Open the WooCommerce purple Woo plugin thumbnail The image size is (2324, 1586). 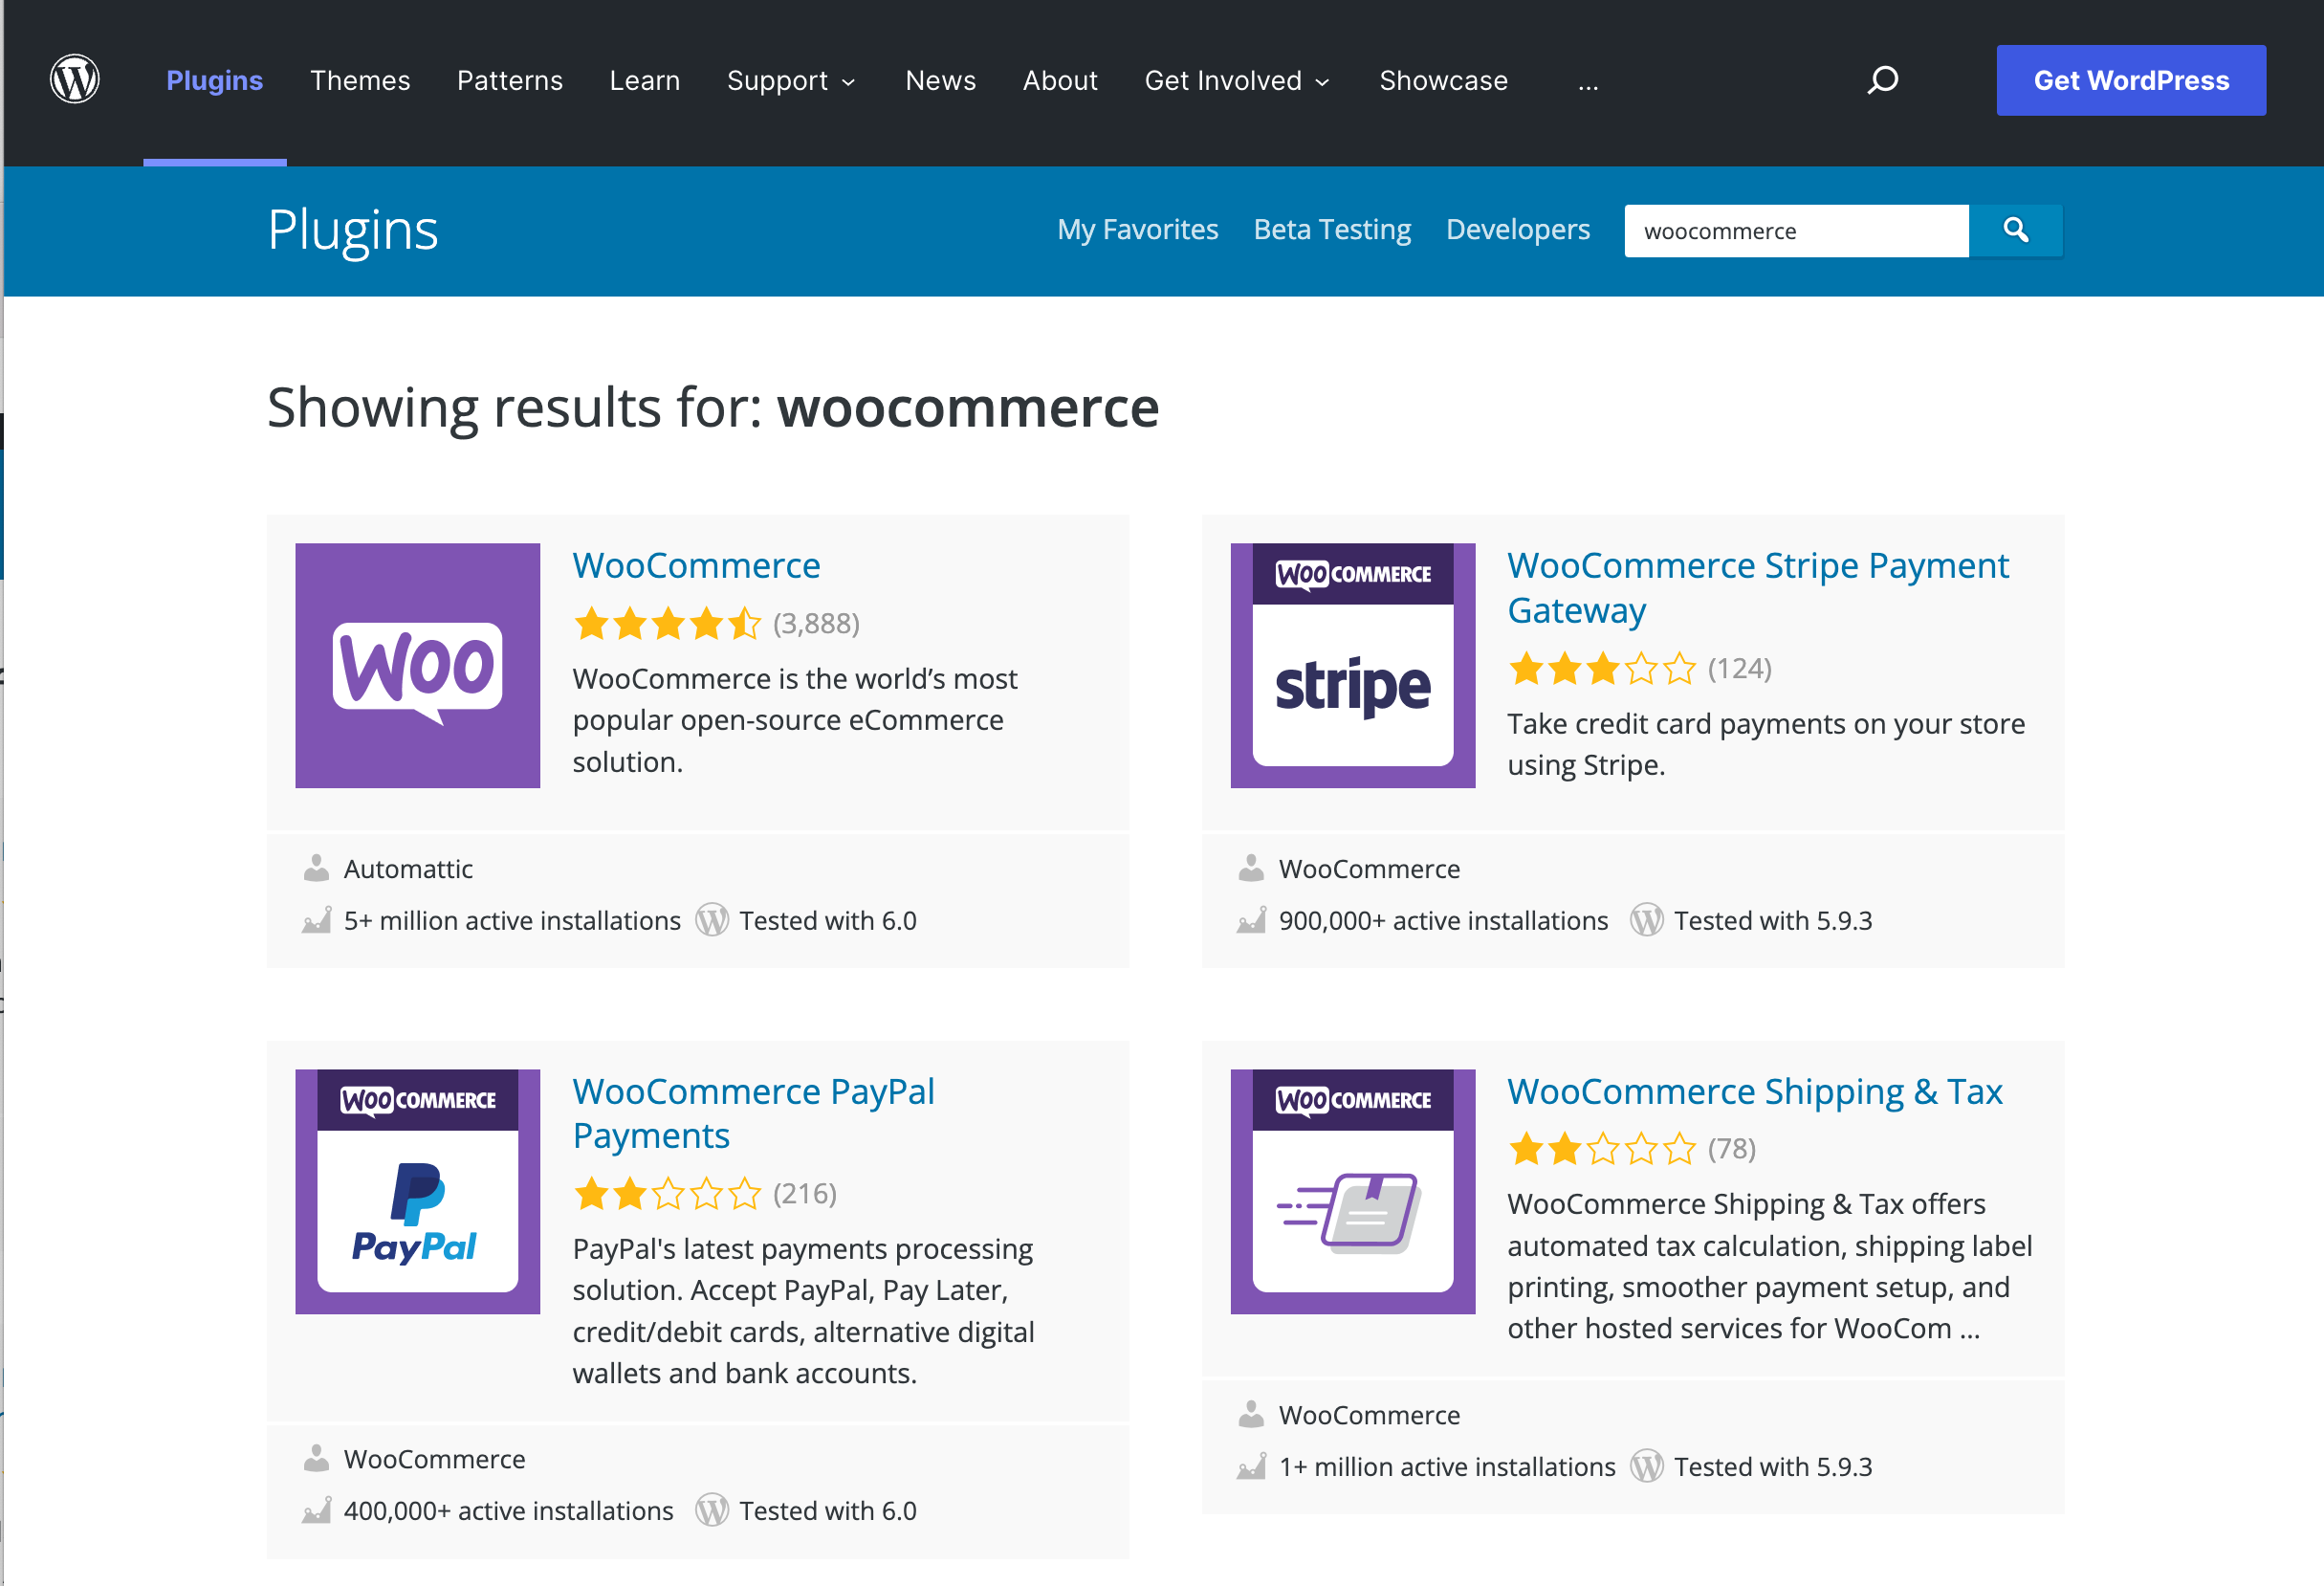pyautogui.click(x=417, y=665)
